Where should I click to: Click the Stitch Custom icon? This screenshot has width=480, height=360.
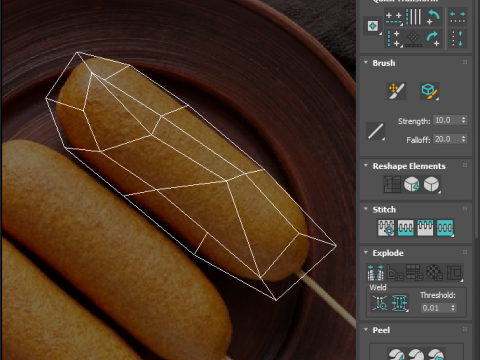tap(445, 228)
